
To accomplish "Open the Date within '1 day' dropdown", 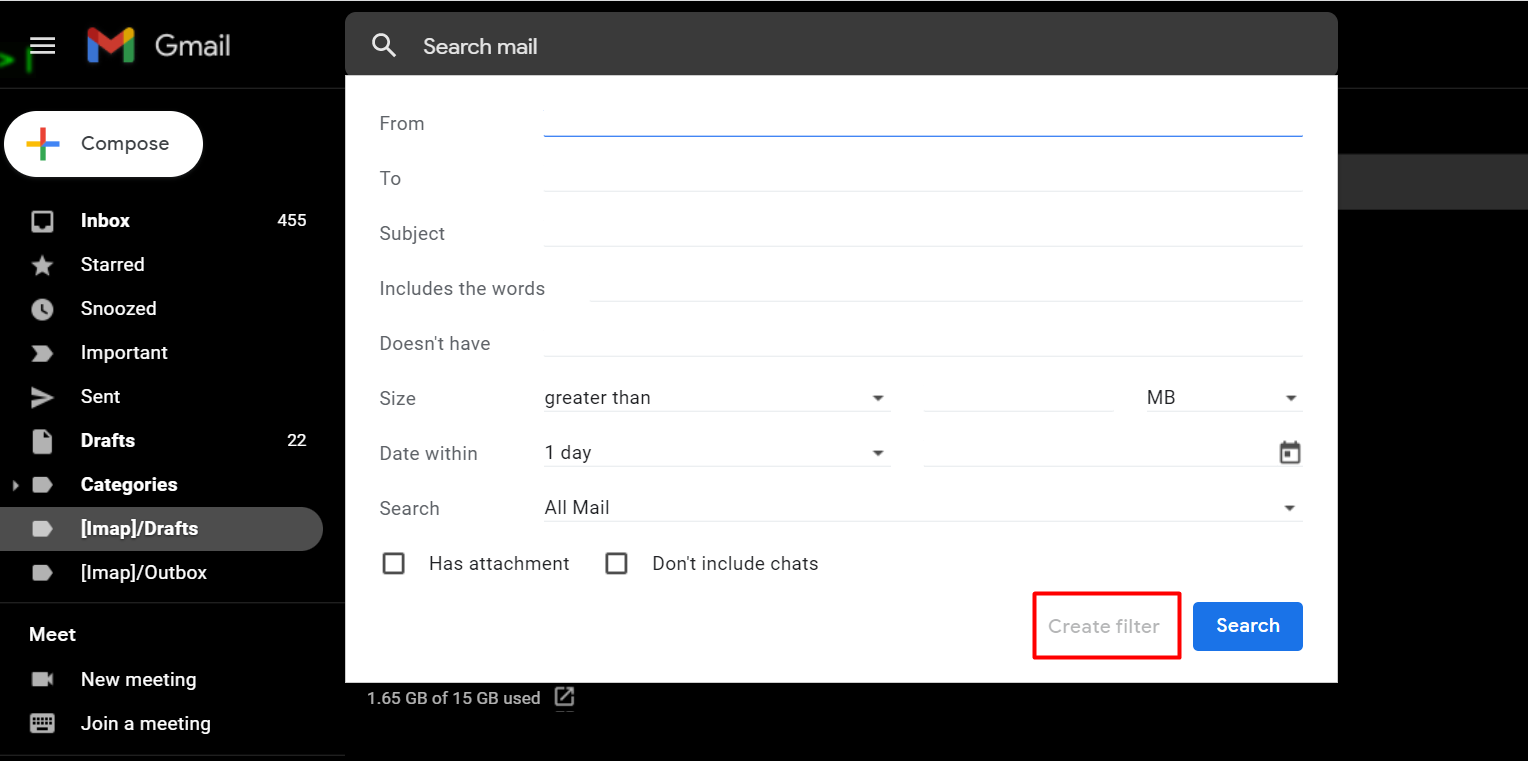I will click(x=716, y=453).
